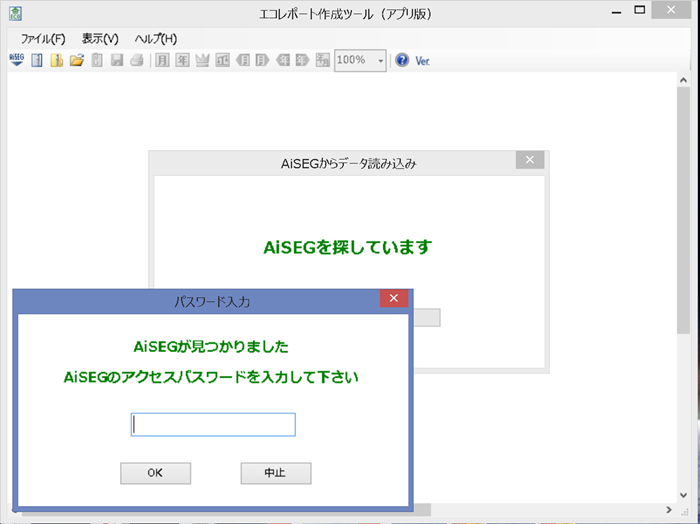Click the AiSEG data download icon
This screenshot has height=524, width=700.
[17, 60]
